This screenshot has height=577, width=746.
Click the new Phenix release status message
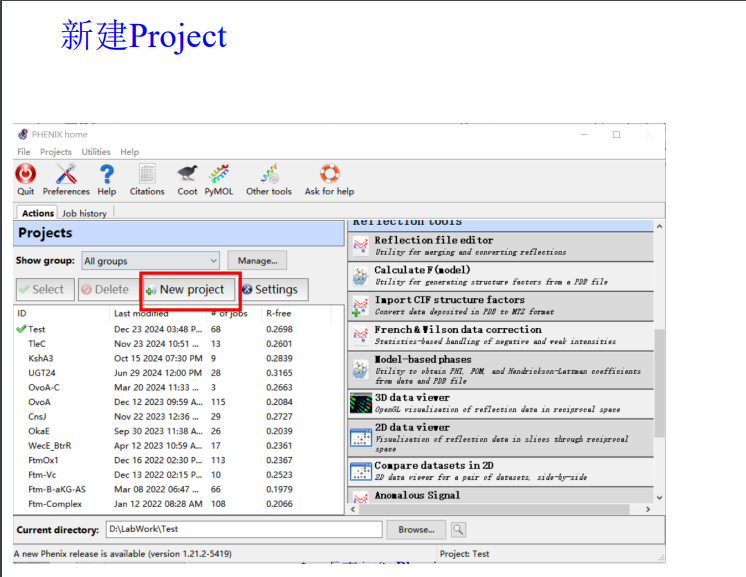click(x=123, y=554)
